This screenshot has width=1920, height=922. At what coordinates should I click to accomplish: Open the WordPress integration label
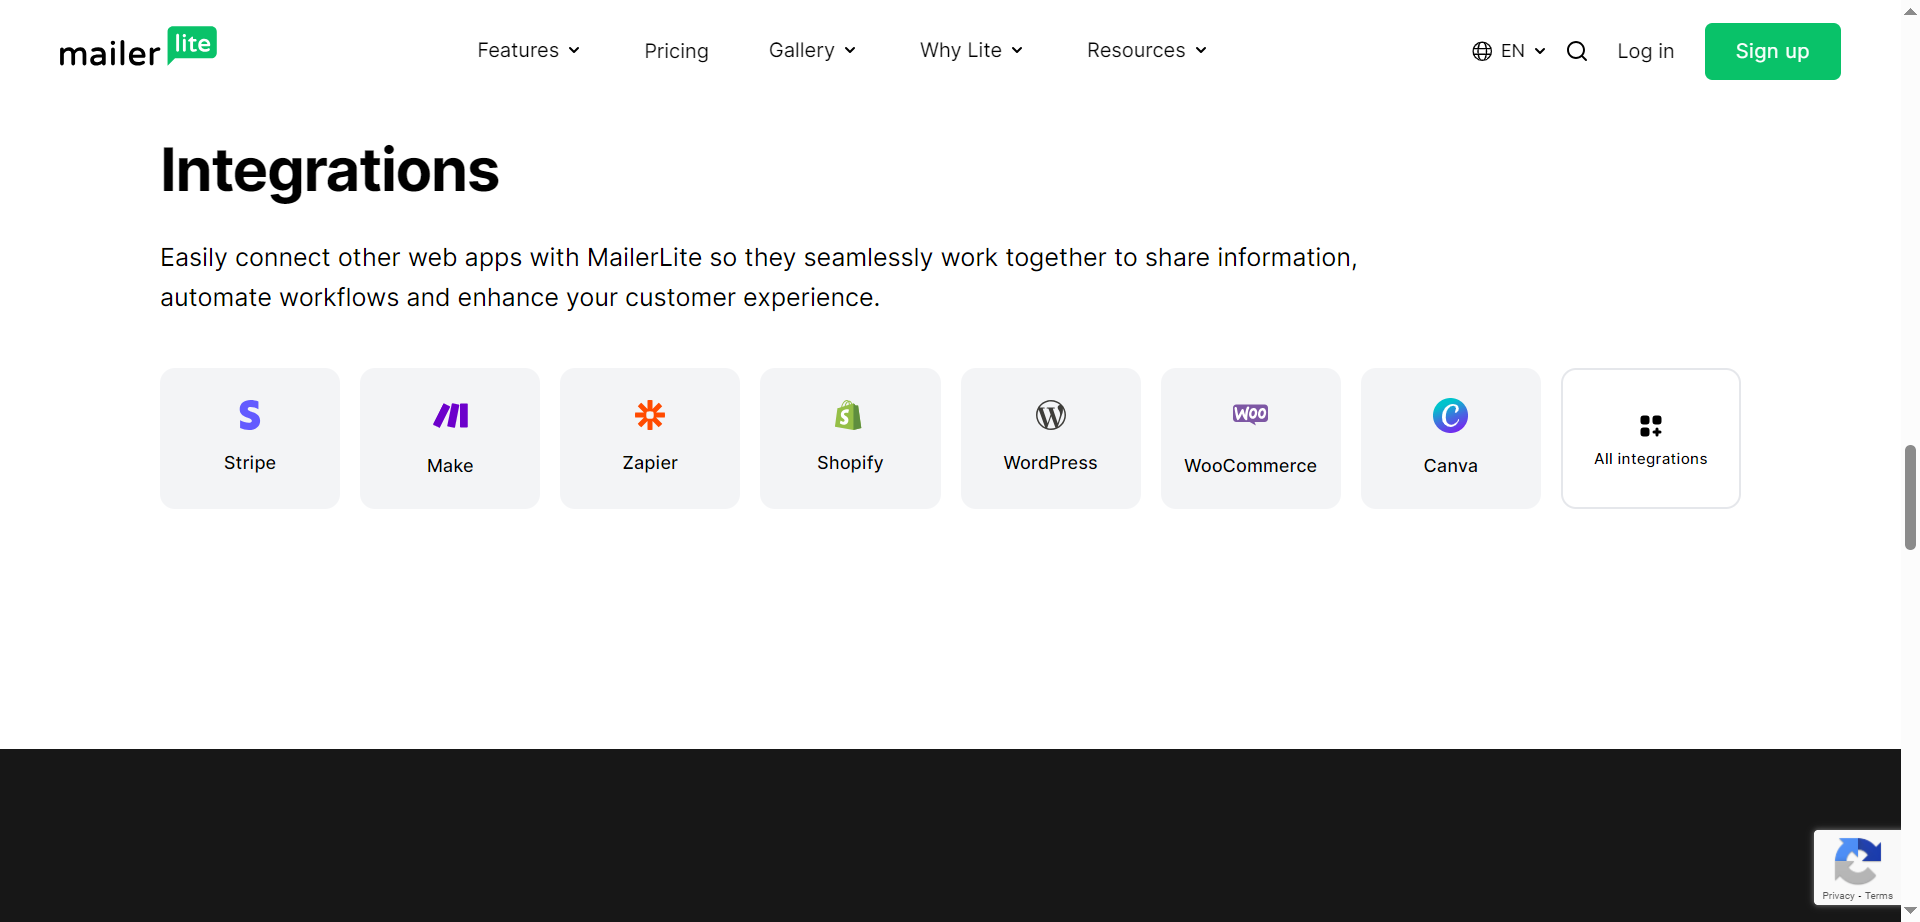[1051, 463]
